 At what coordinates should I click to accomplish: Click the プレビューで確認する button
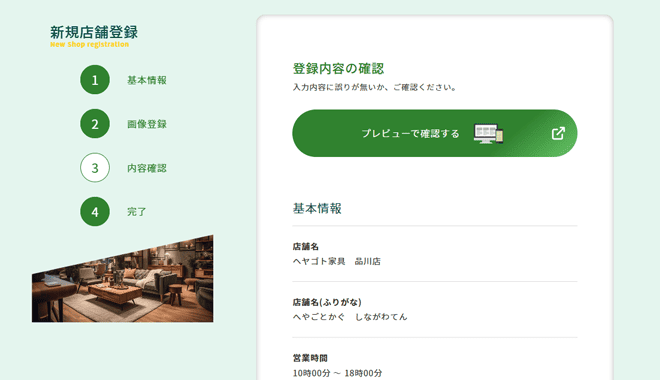pos(435,133)
